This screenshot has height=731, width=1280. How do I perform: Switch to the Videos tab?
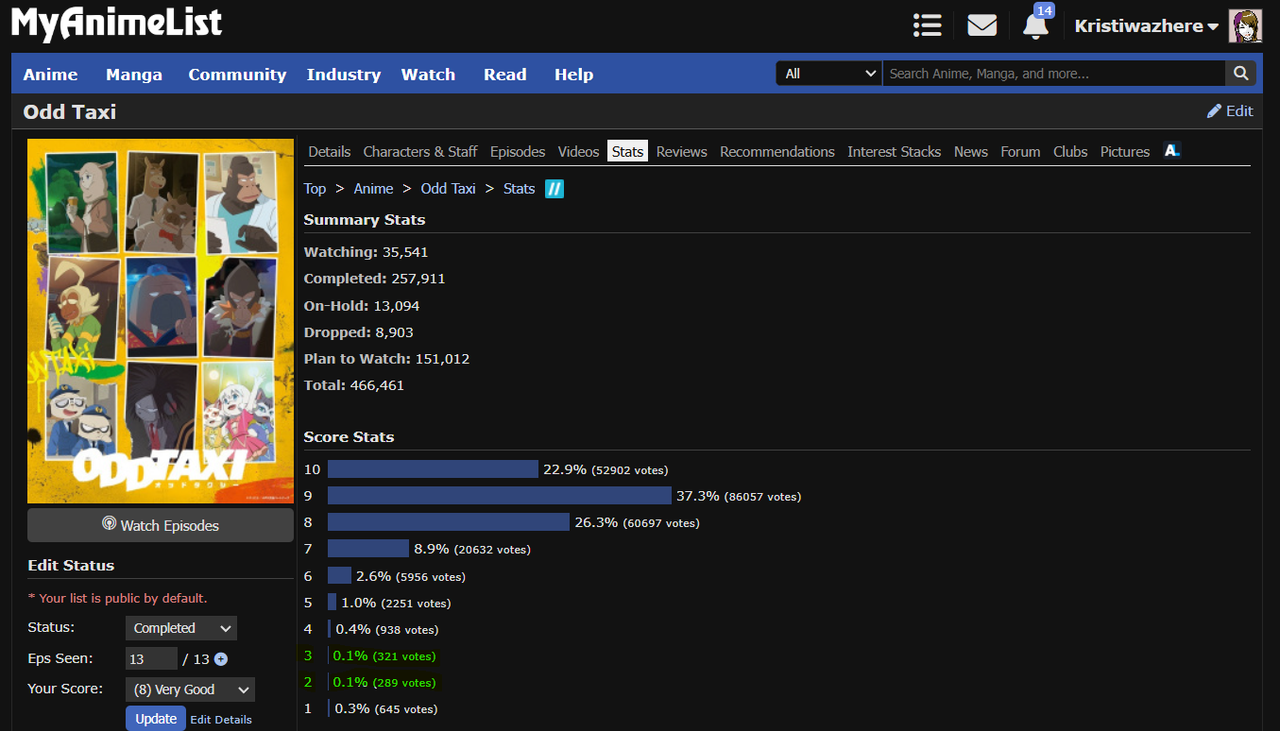coord(578,151)
